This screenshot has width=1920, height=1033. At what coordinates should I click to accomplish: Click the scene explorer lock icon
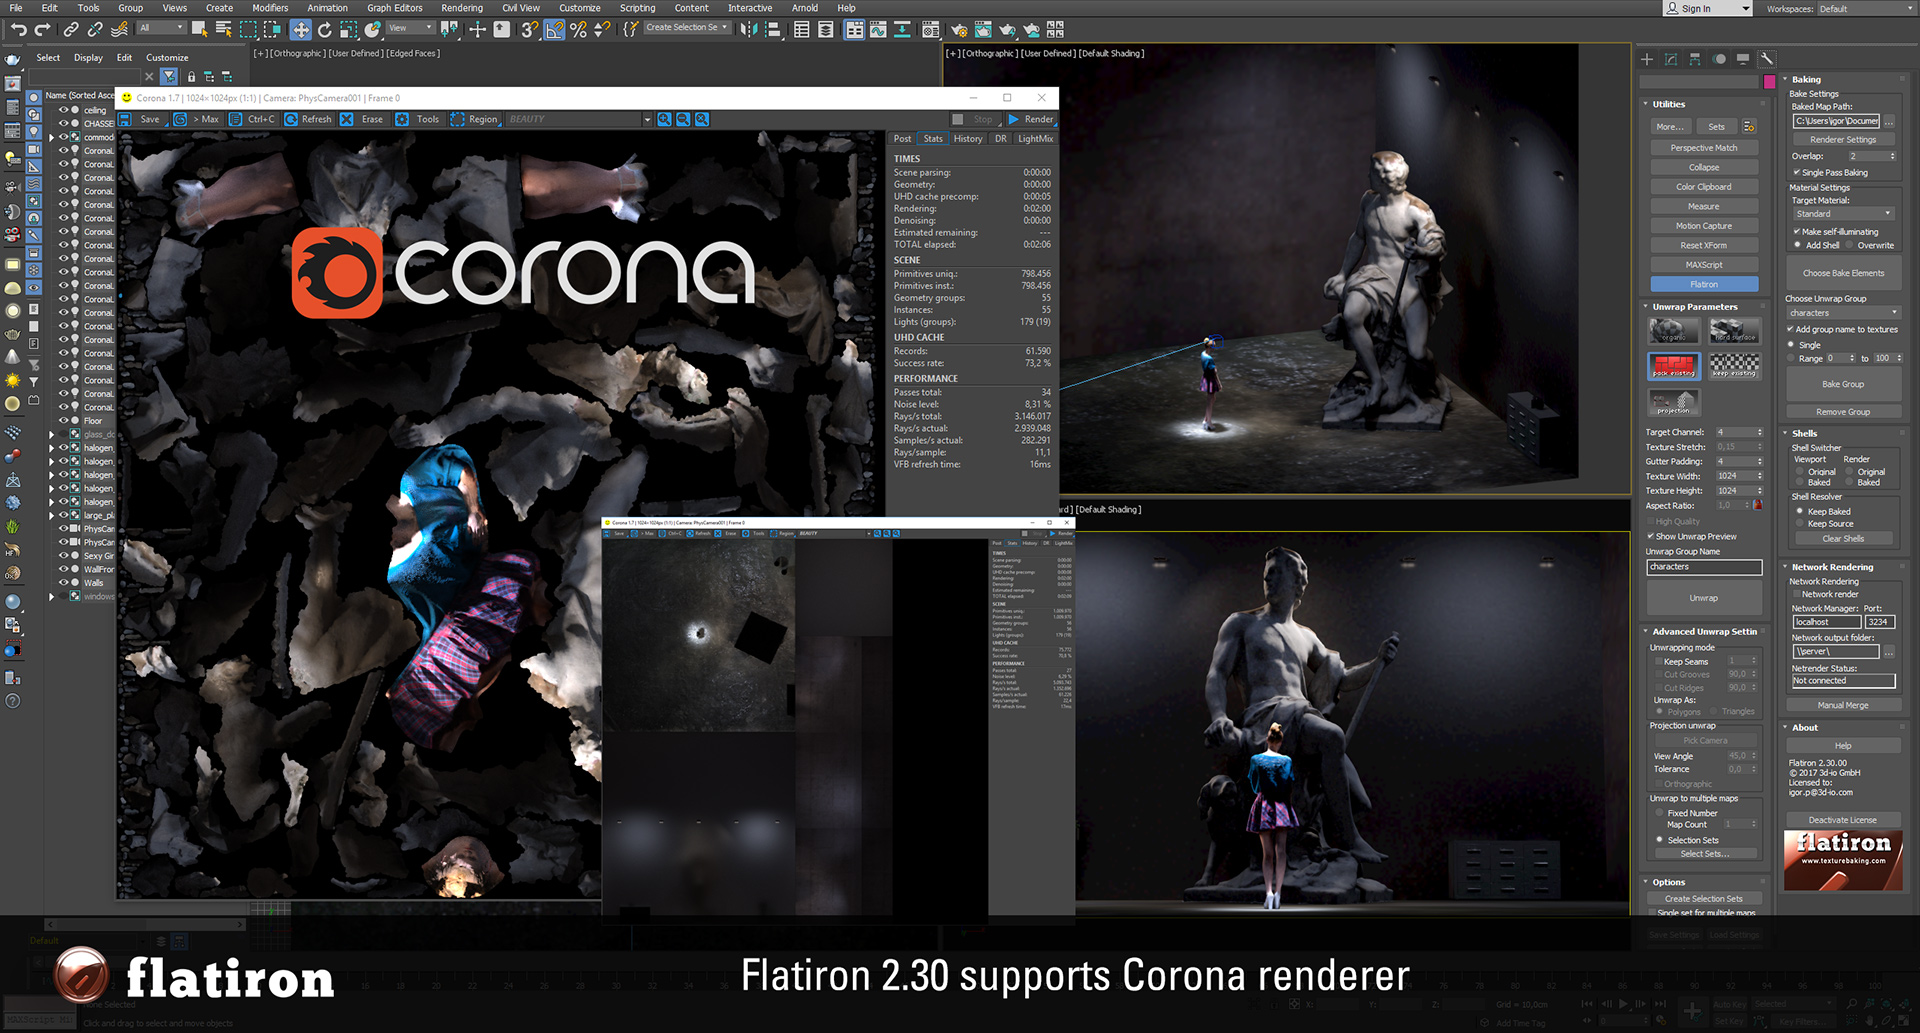pyautogui.click(x=191, y=76)
